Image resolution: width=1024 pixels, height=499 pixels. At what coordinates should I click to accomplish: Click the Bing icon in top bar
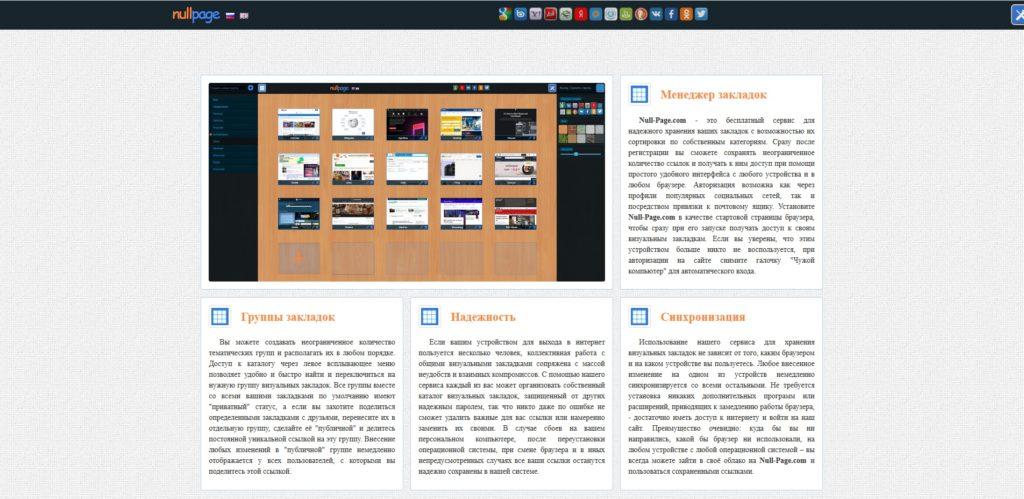click(x=520, y=14)
